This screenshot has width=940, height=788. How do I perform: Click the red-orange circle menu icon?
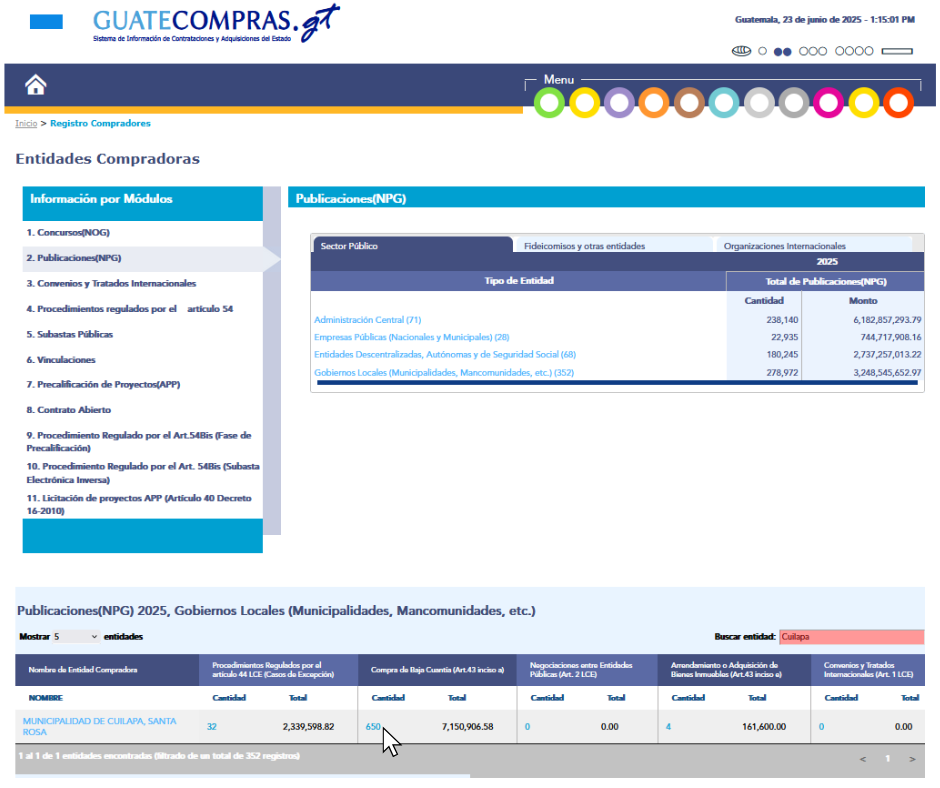899,103
